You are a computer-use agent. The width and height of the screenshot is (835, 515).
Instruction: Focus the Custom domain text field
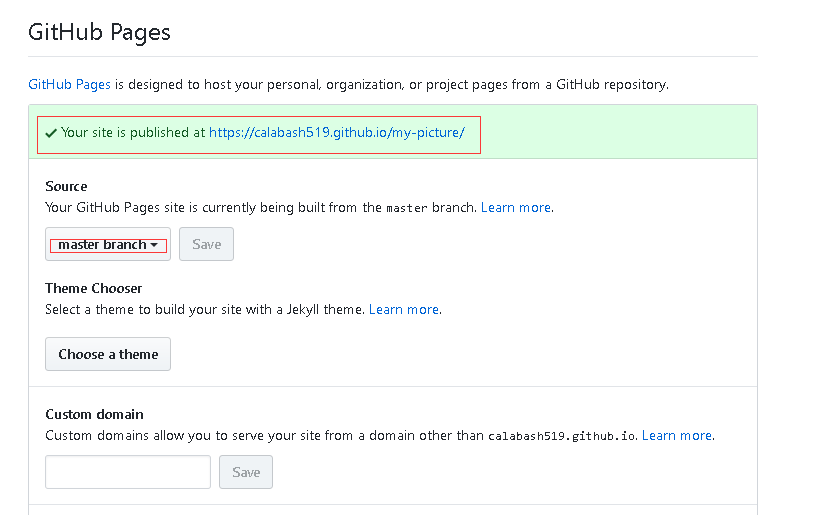click(x=128, y=472)
